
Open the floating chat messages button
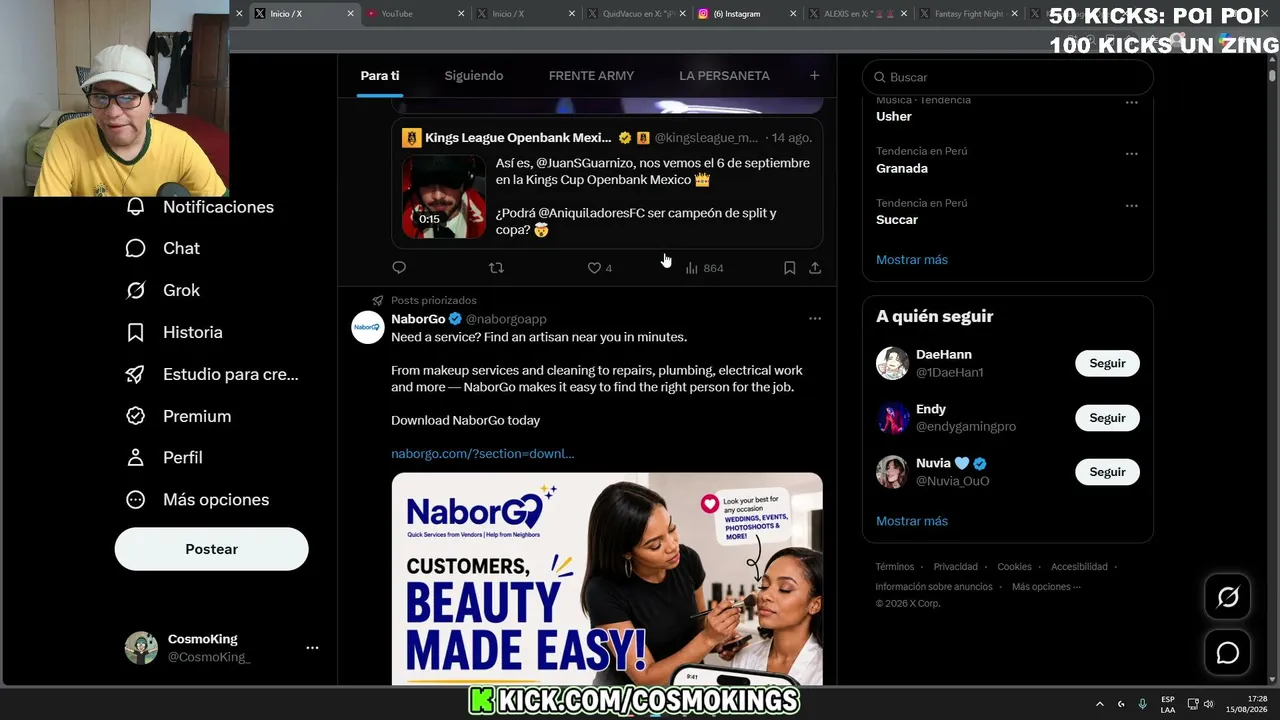pyautogui.click(x=1227, y=653)
